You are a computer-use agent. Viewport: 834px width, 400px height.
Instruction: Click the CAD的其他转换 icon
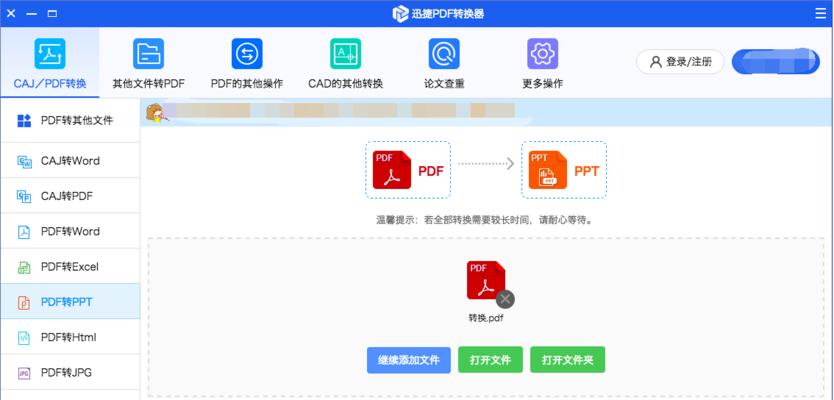click(345, 54)
